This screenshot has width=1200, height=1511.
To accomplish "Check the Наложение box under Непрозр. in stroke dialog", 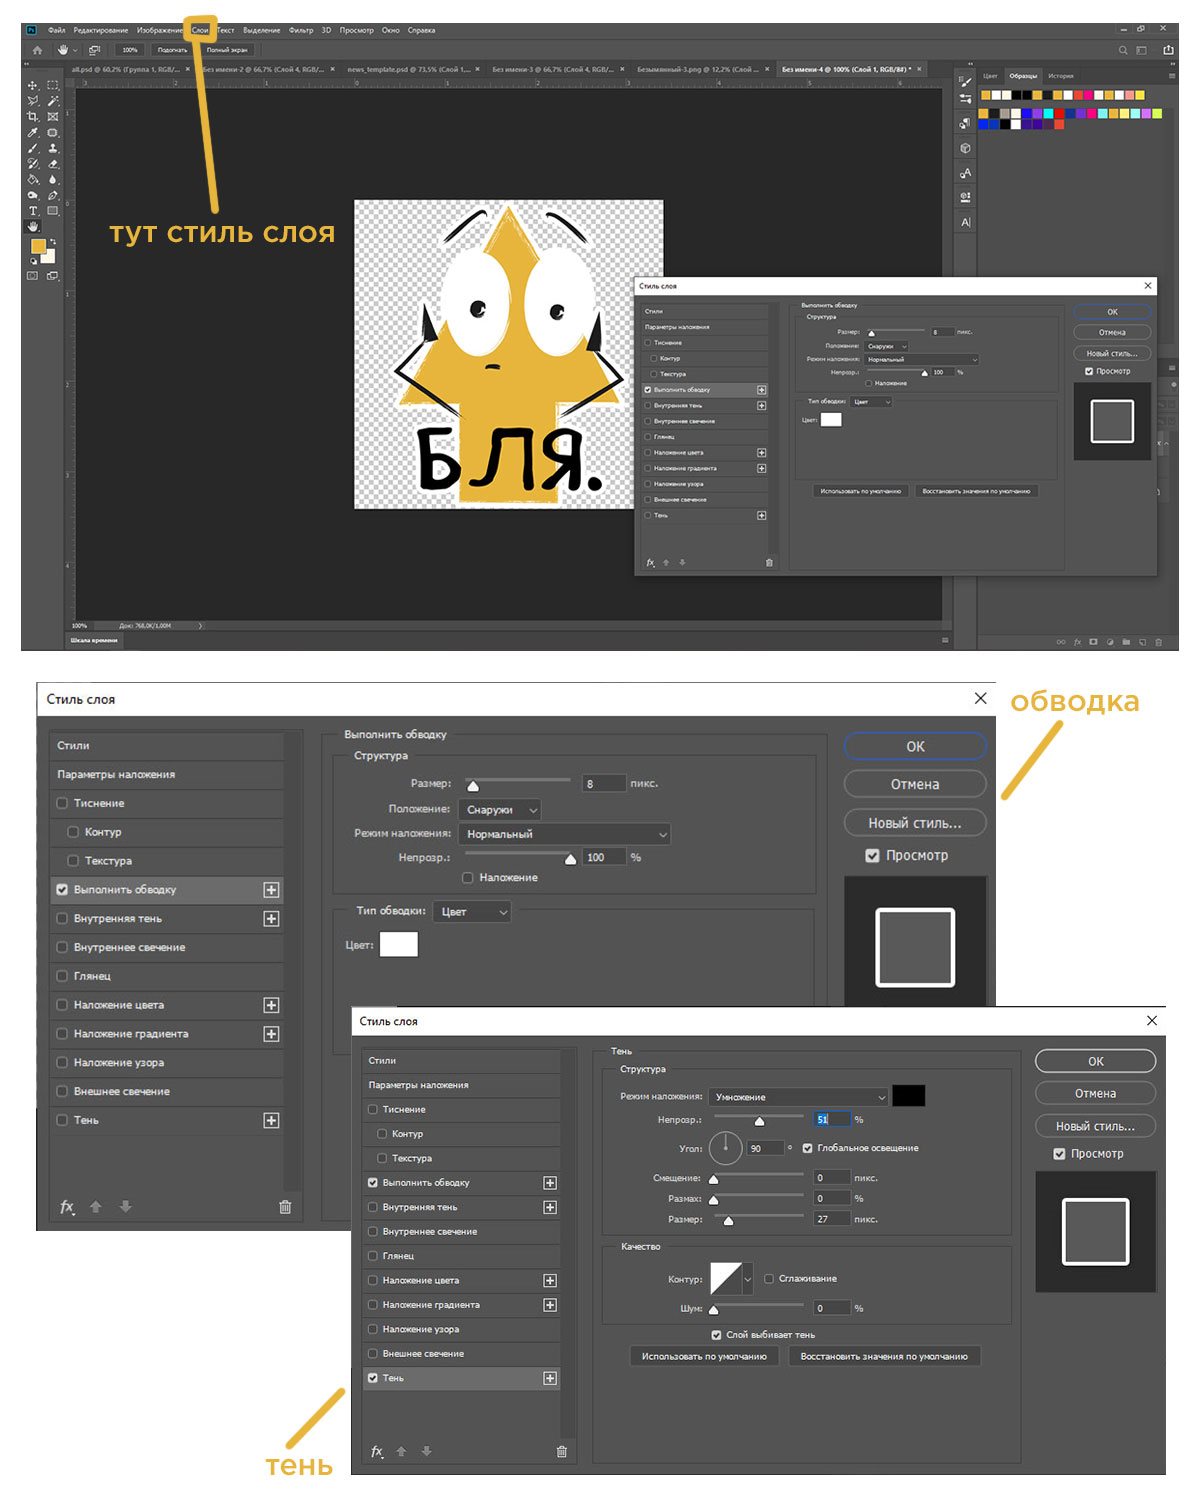I will (x=468, y=878).
